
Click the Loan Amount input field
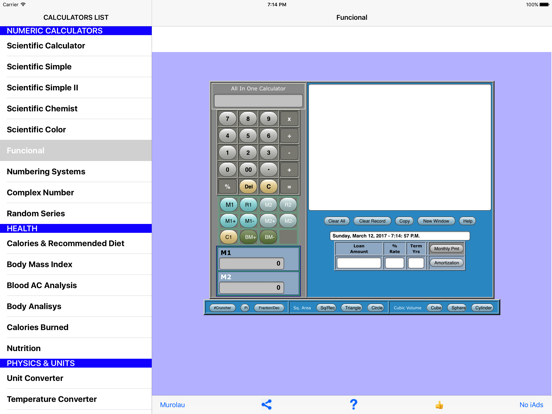pyautogui.click(x=359, y=263)
